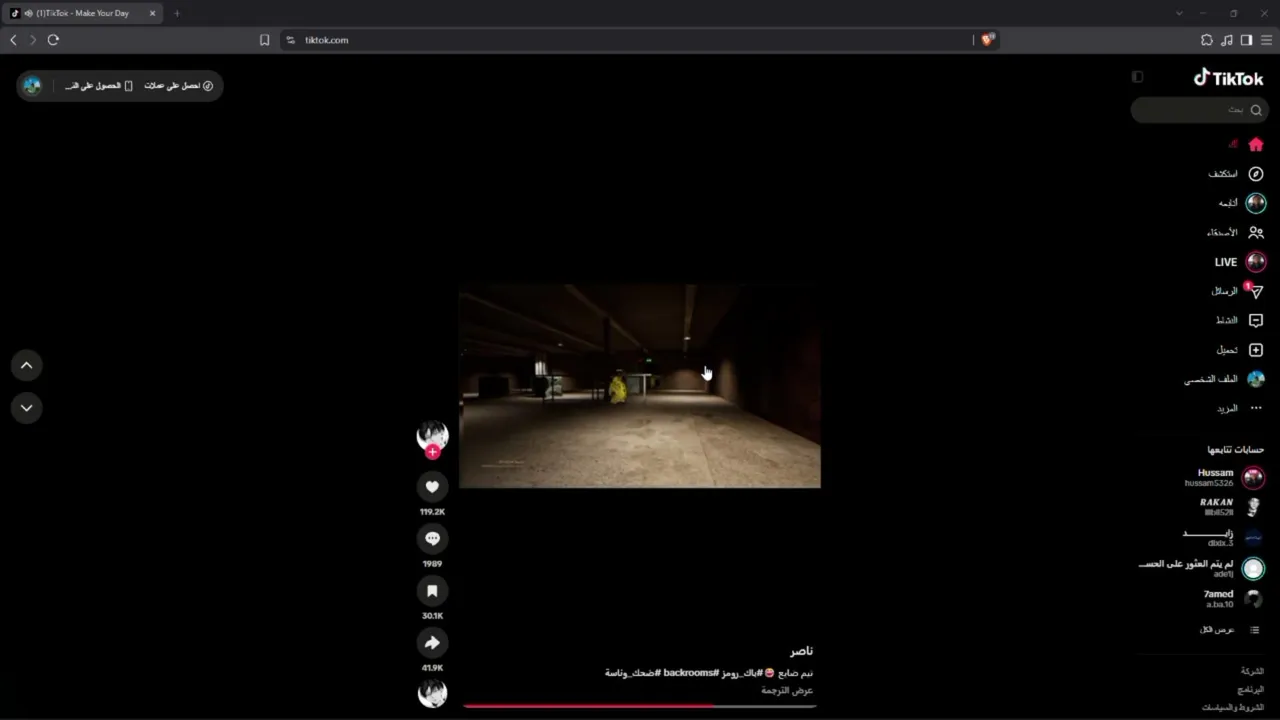Go to the previous video with up arrow

coord(27,365)
